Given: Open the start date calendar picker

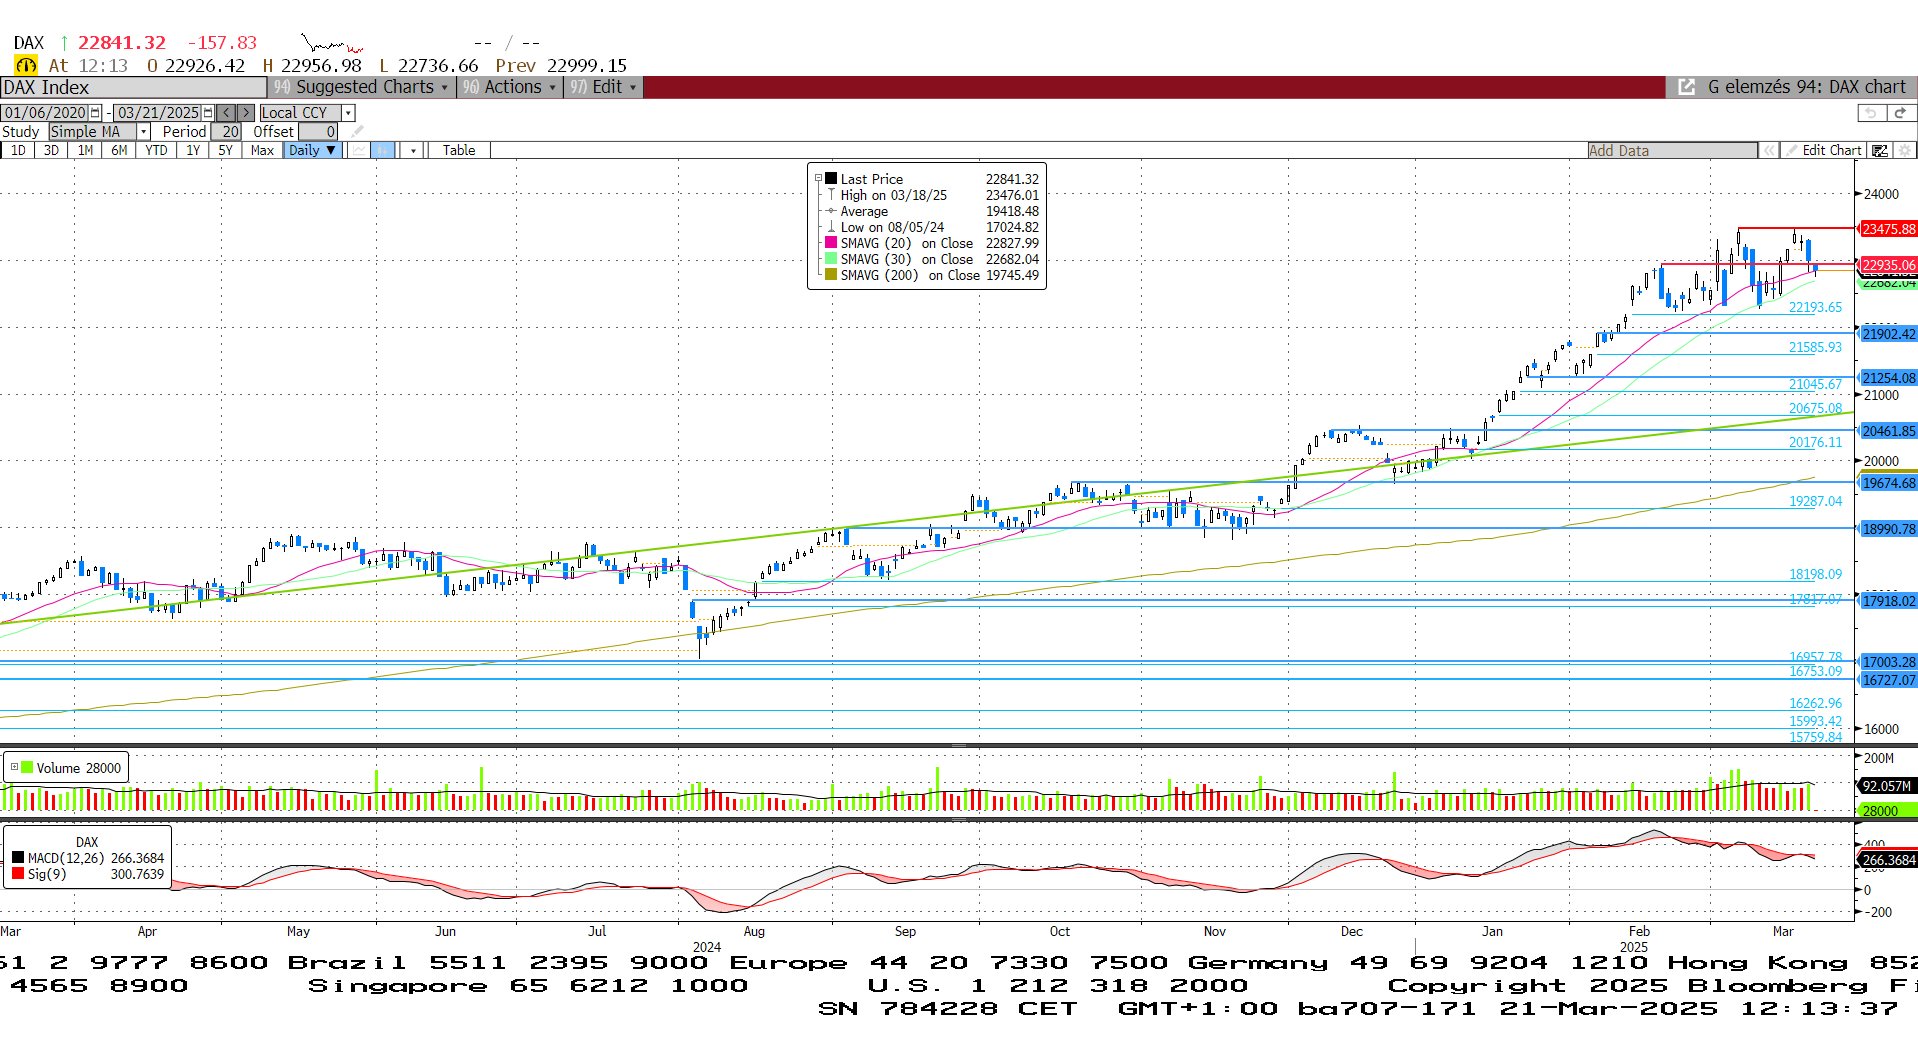Looking at the screenshot, I should pyautogui.click(x=95, y=113).
